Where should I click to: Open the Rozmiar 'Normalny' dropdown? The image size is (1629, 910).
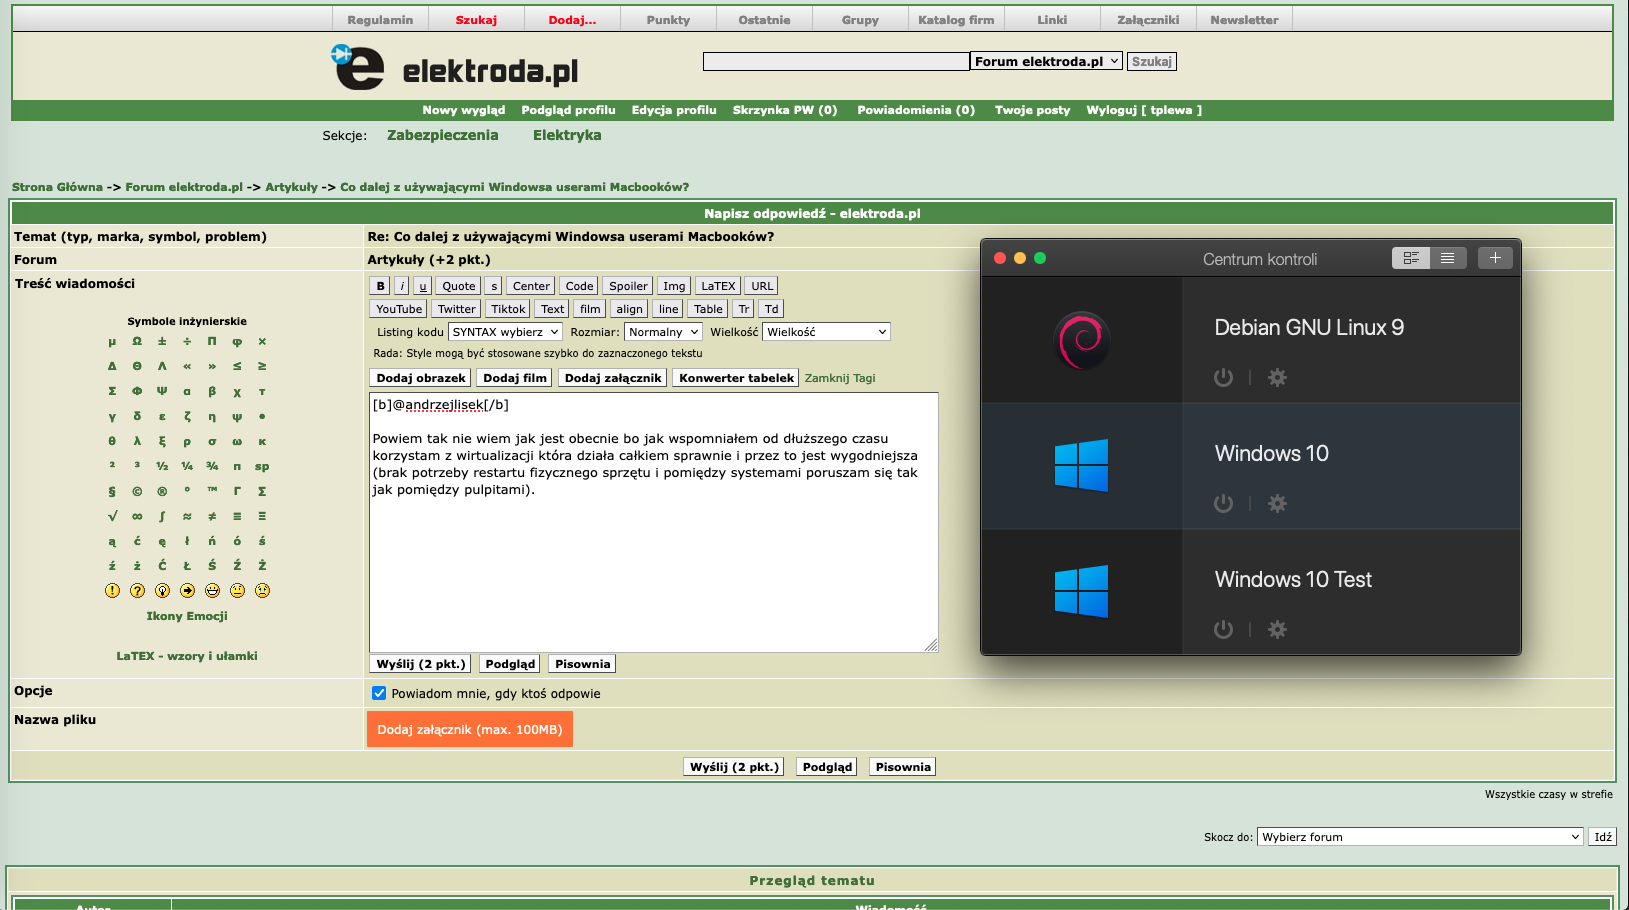pos(664,332)
